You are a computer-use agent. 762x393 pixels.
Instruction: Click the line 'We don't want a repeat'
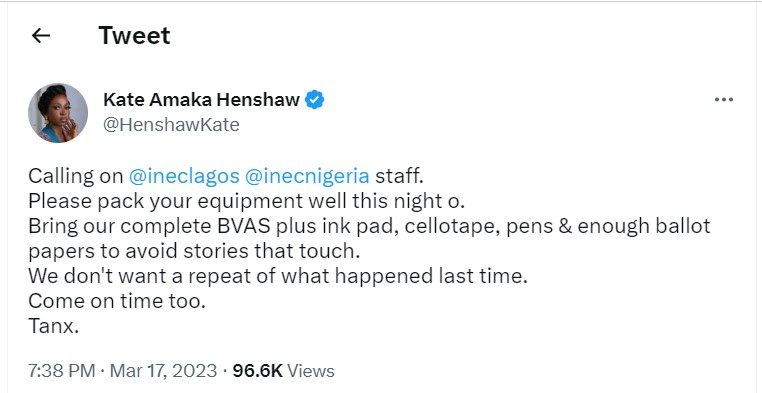277,276
